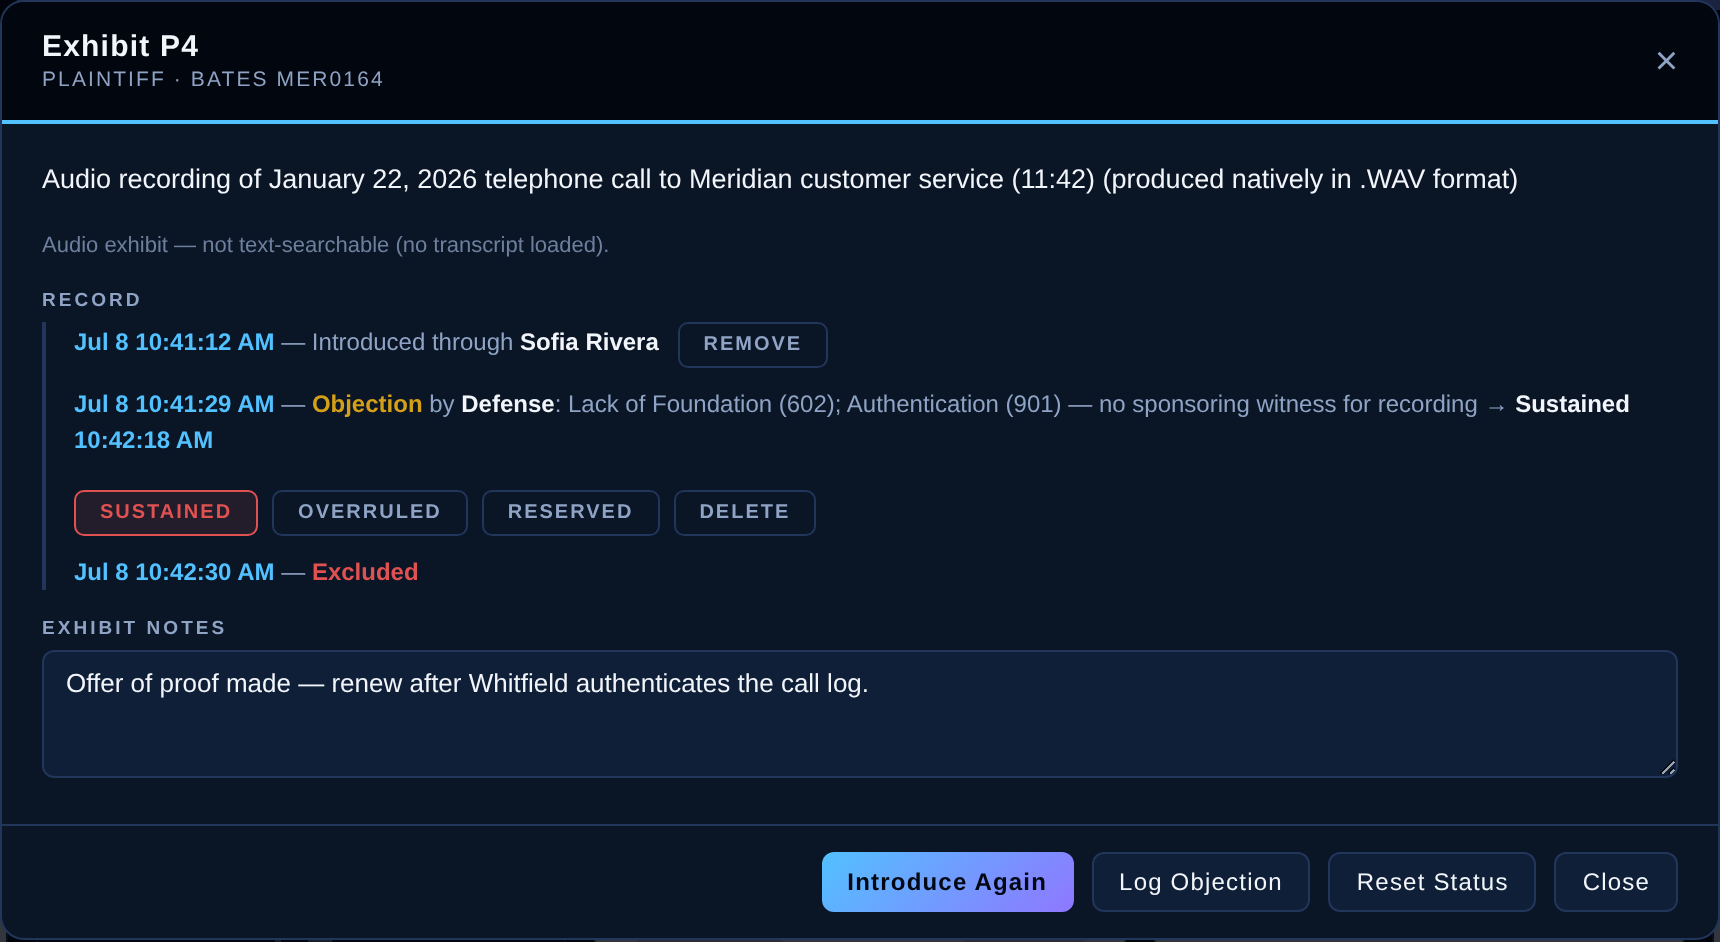Delete the Defense objection entry

click(x=744, y=512)
